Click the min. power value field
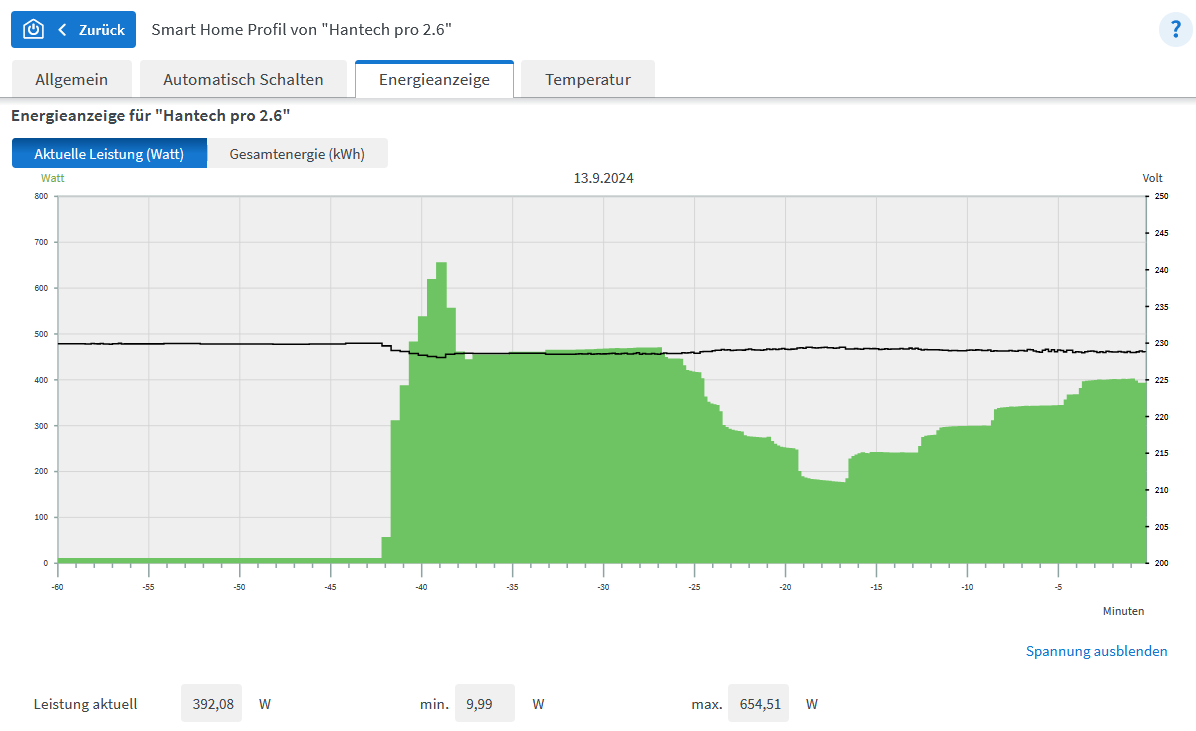 point(485,704)
